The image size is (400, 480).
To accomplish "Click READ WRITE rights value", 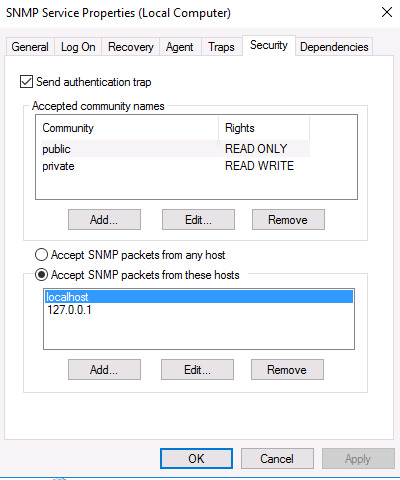I will 259,166.
